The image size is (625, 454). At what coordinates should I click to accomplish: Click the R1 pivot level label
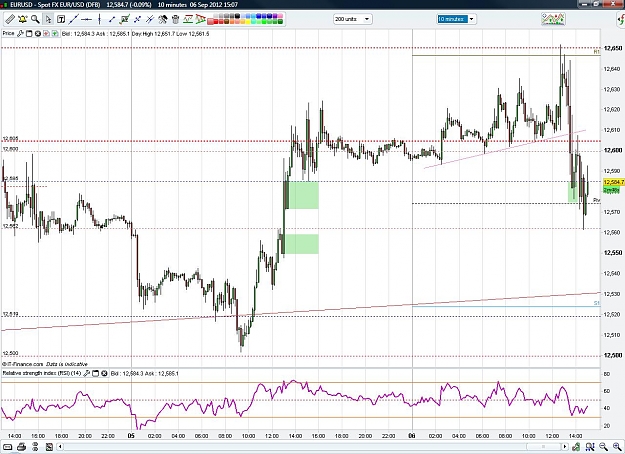click(x=596, y=52)
